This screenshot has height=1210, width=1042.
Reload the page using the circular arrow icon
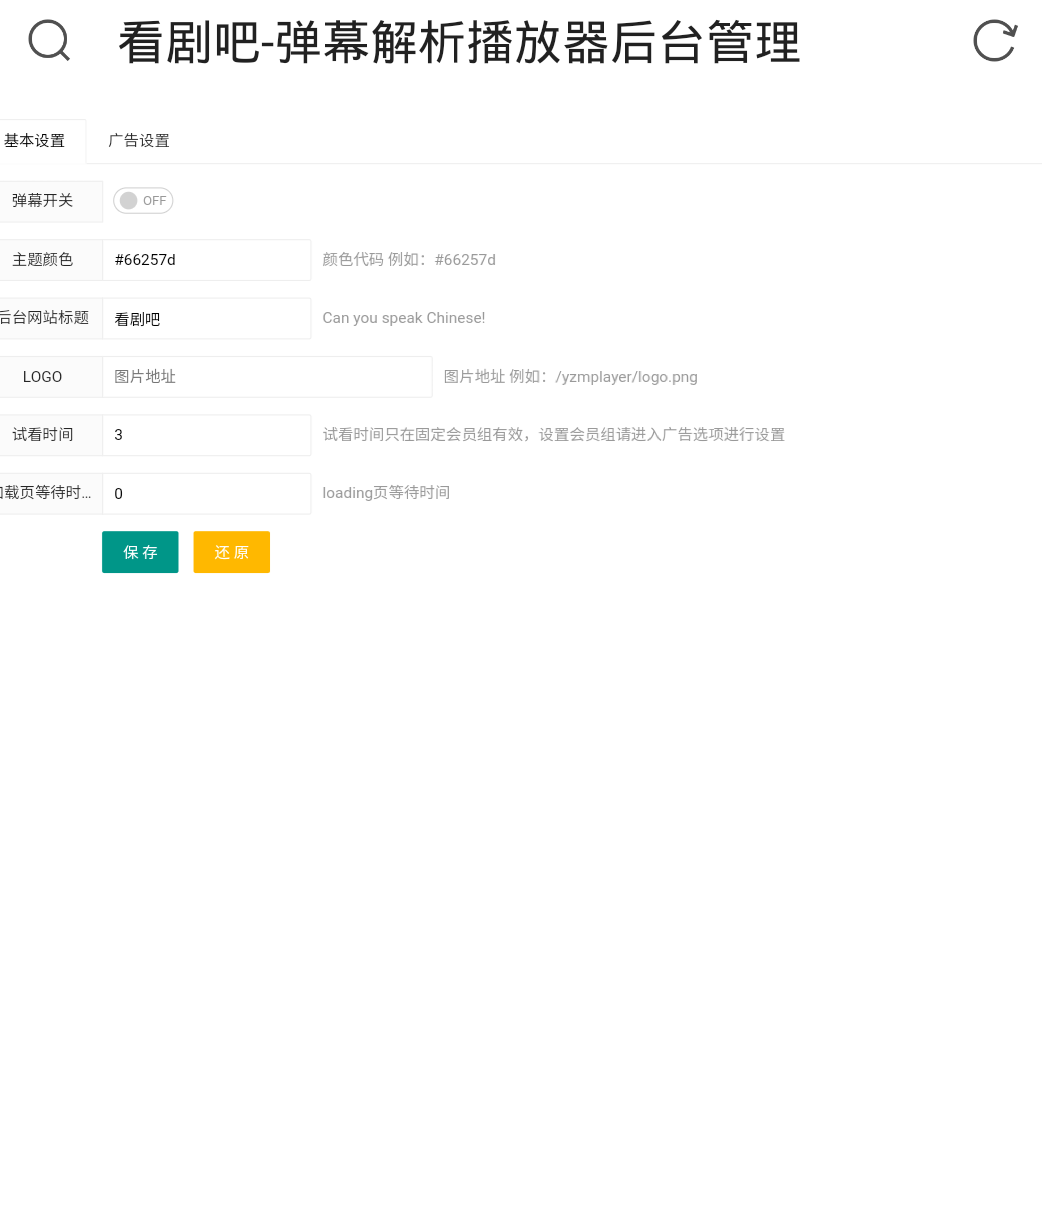tap(994, 41)
